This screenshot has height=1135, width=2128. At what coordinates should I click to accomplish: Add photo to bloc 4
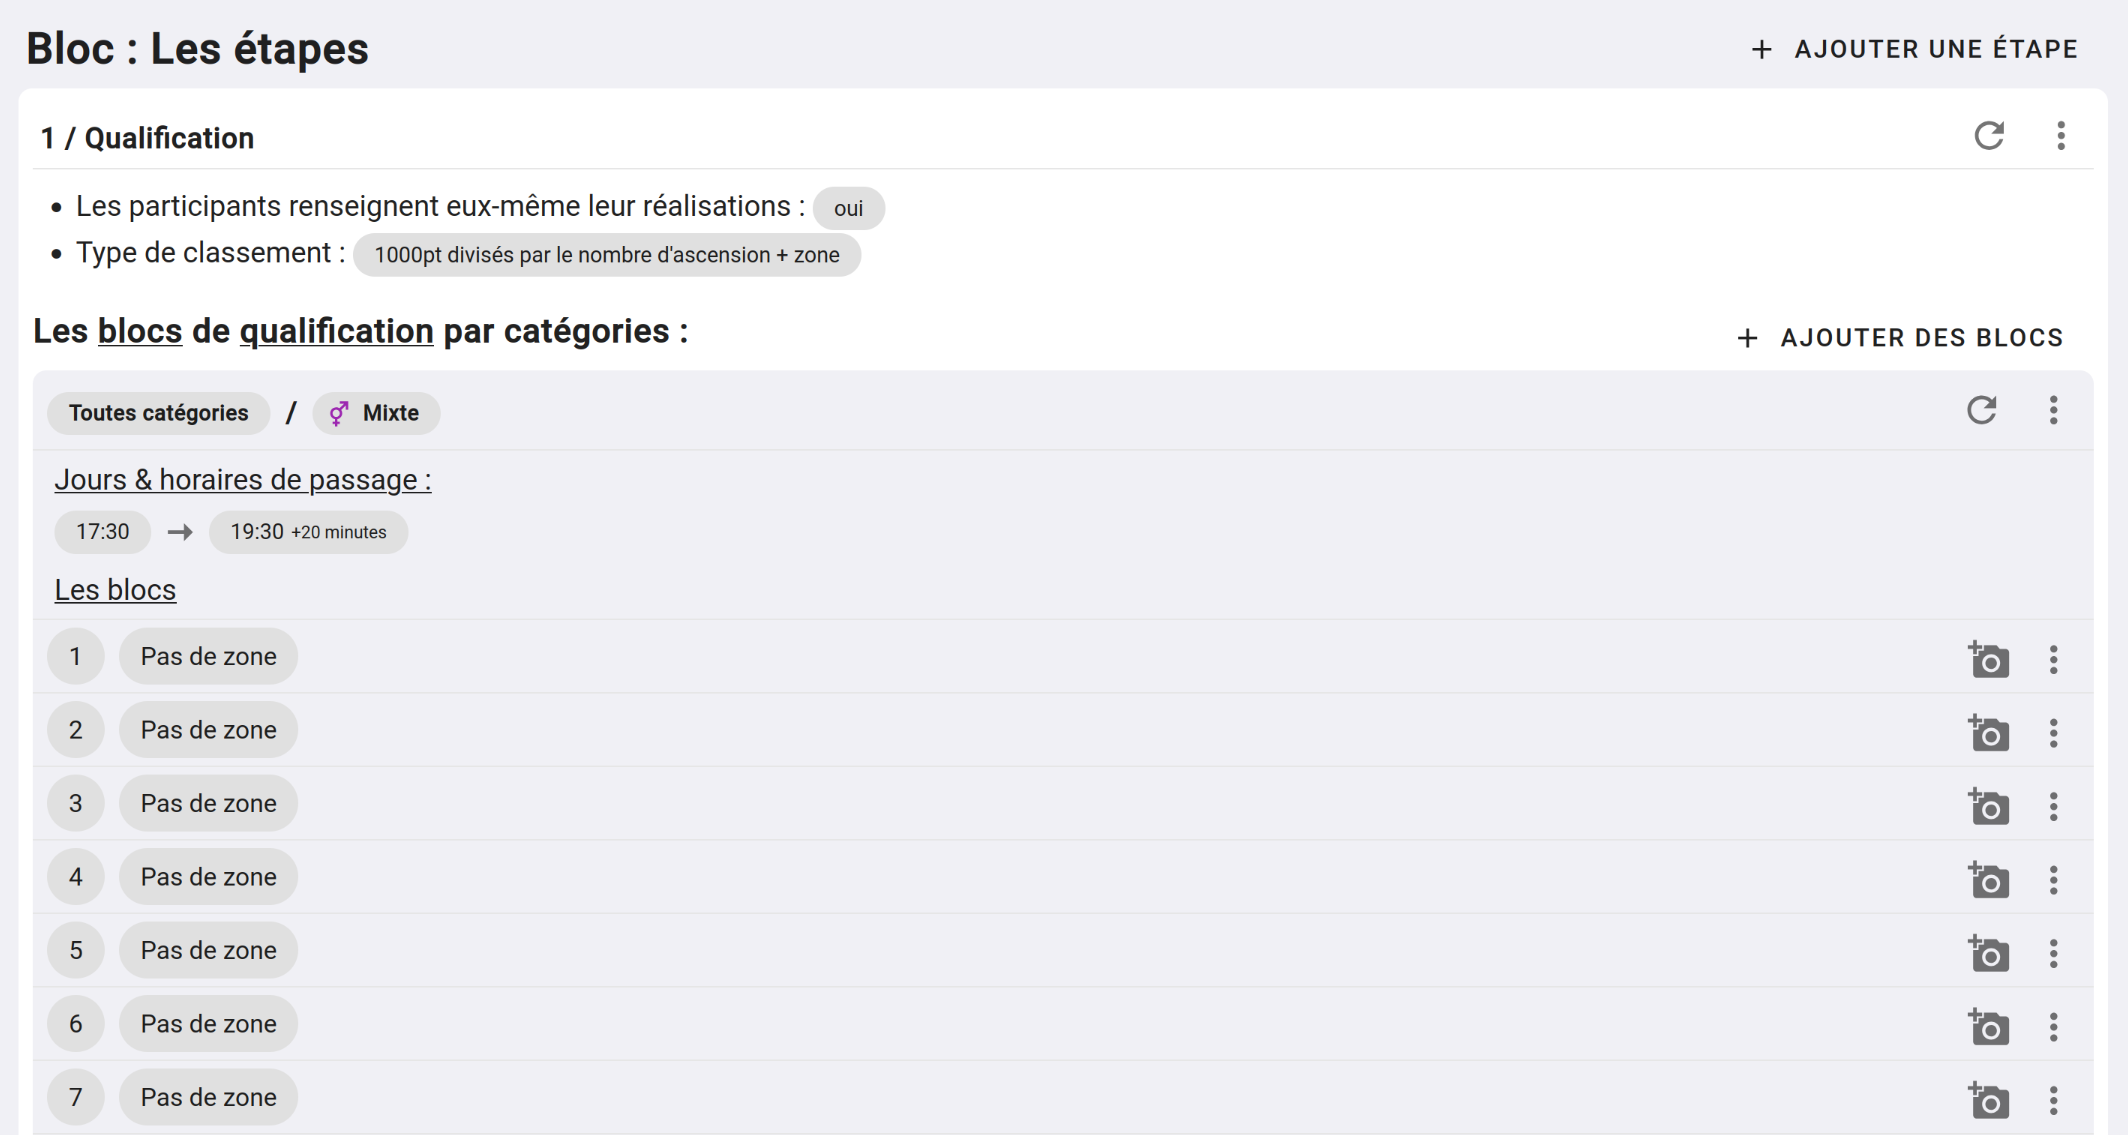(x=1988, y=880)
